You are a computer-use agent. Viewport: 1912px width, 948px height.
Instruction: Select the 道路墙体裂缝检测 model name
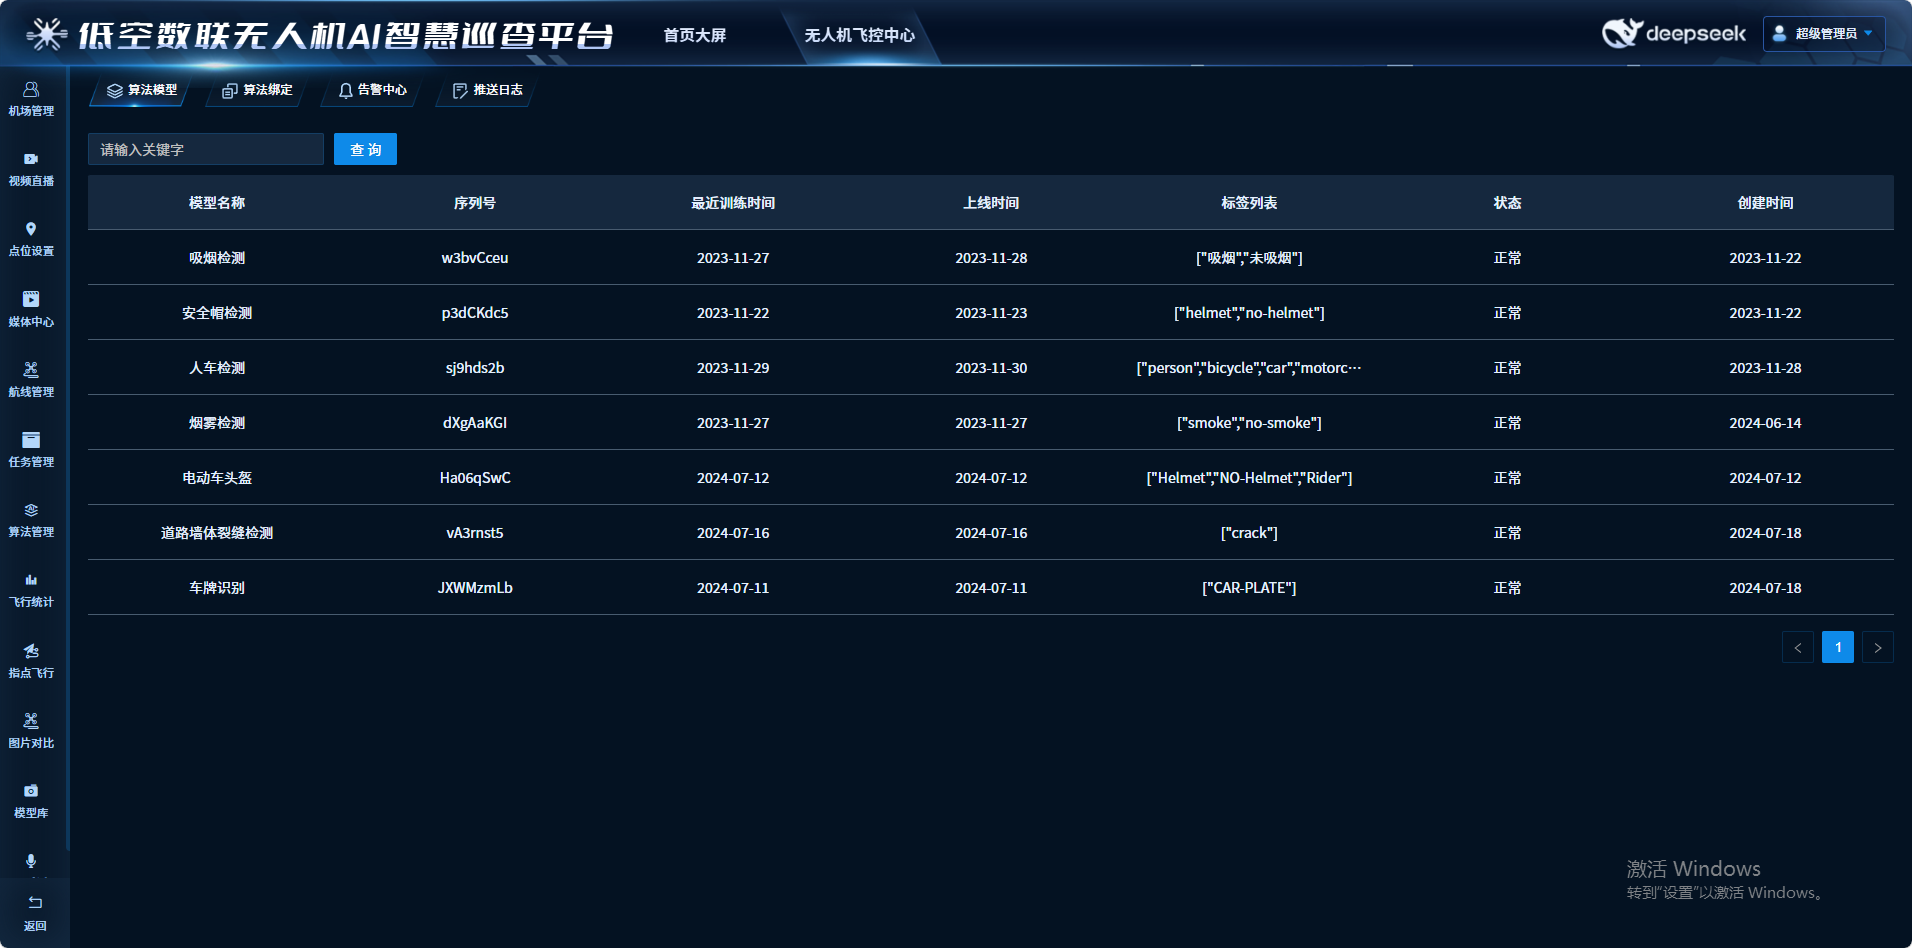(217, 533)
